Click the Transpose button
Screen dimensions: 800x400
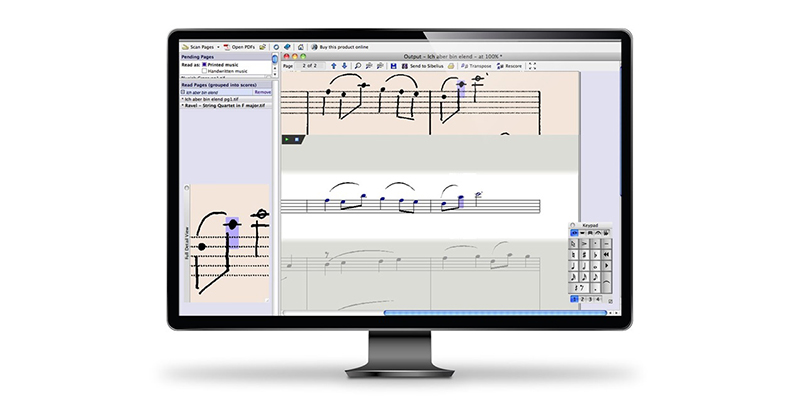pyautogui.click(x=476, y=66)
